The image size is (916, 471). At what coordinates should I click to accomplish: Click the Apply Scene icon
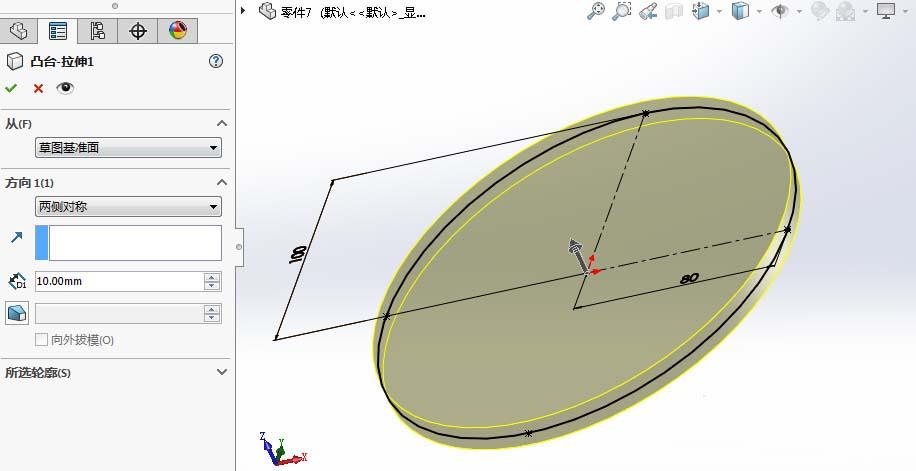click(x=845, y=11)
